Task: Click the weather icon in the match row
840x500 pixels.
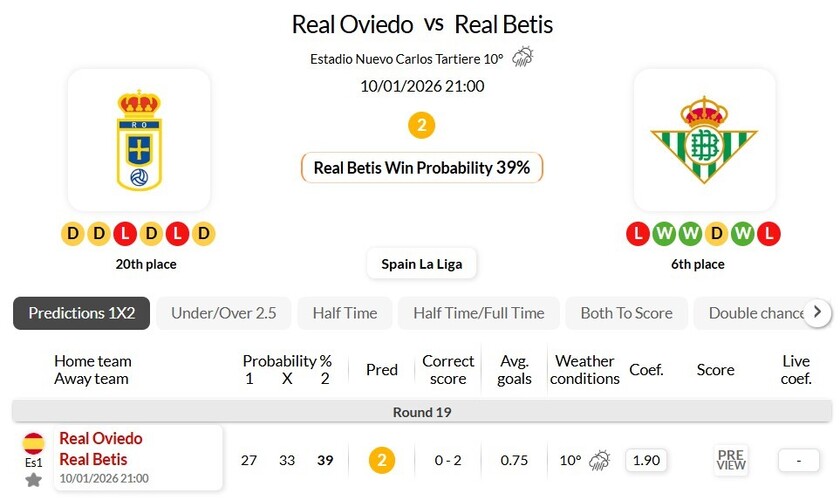Action: [x=600, y=460]
